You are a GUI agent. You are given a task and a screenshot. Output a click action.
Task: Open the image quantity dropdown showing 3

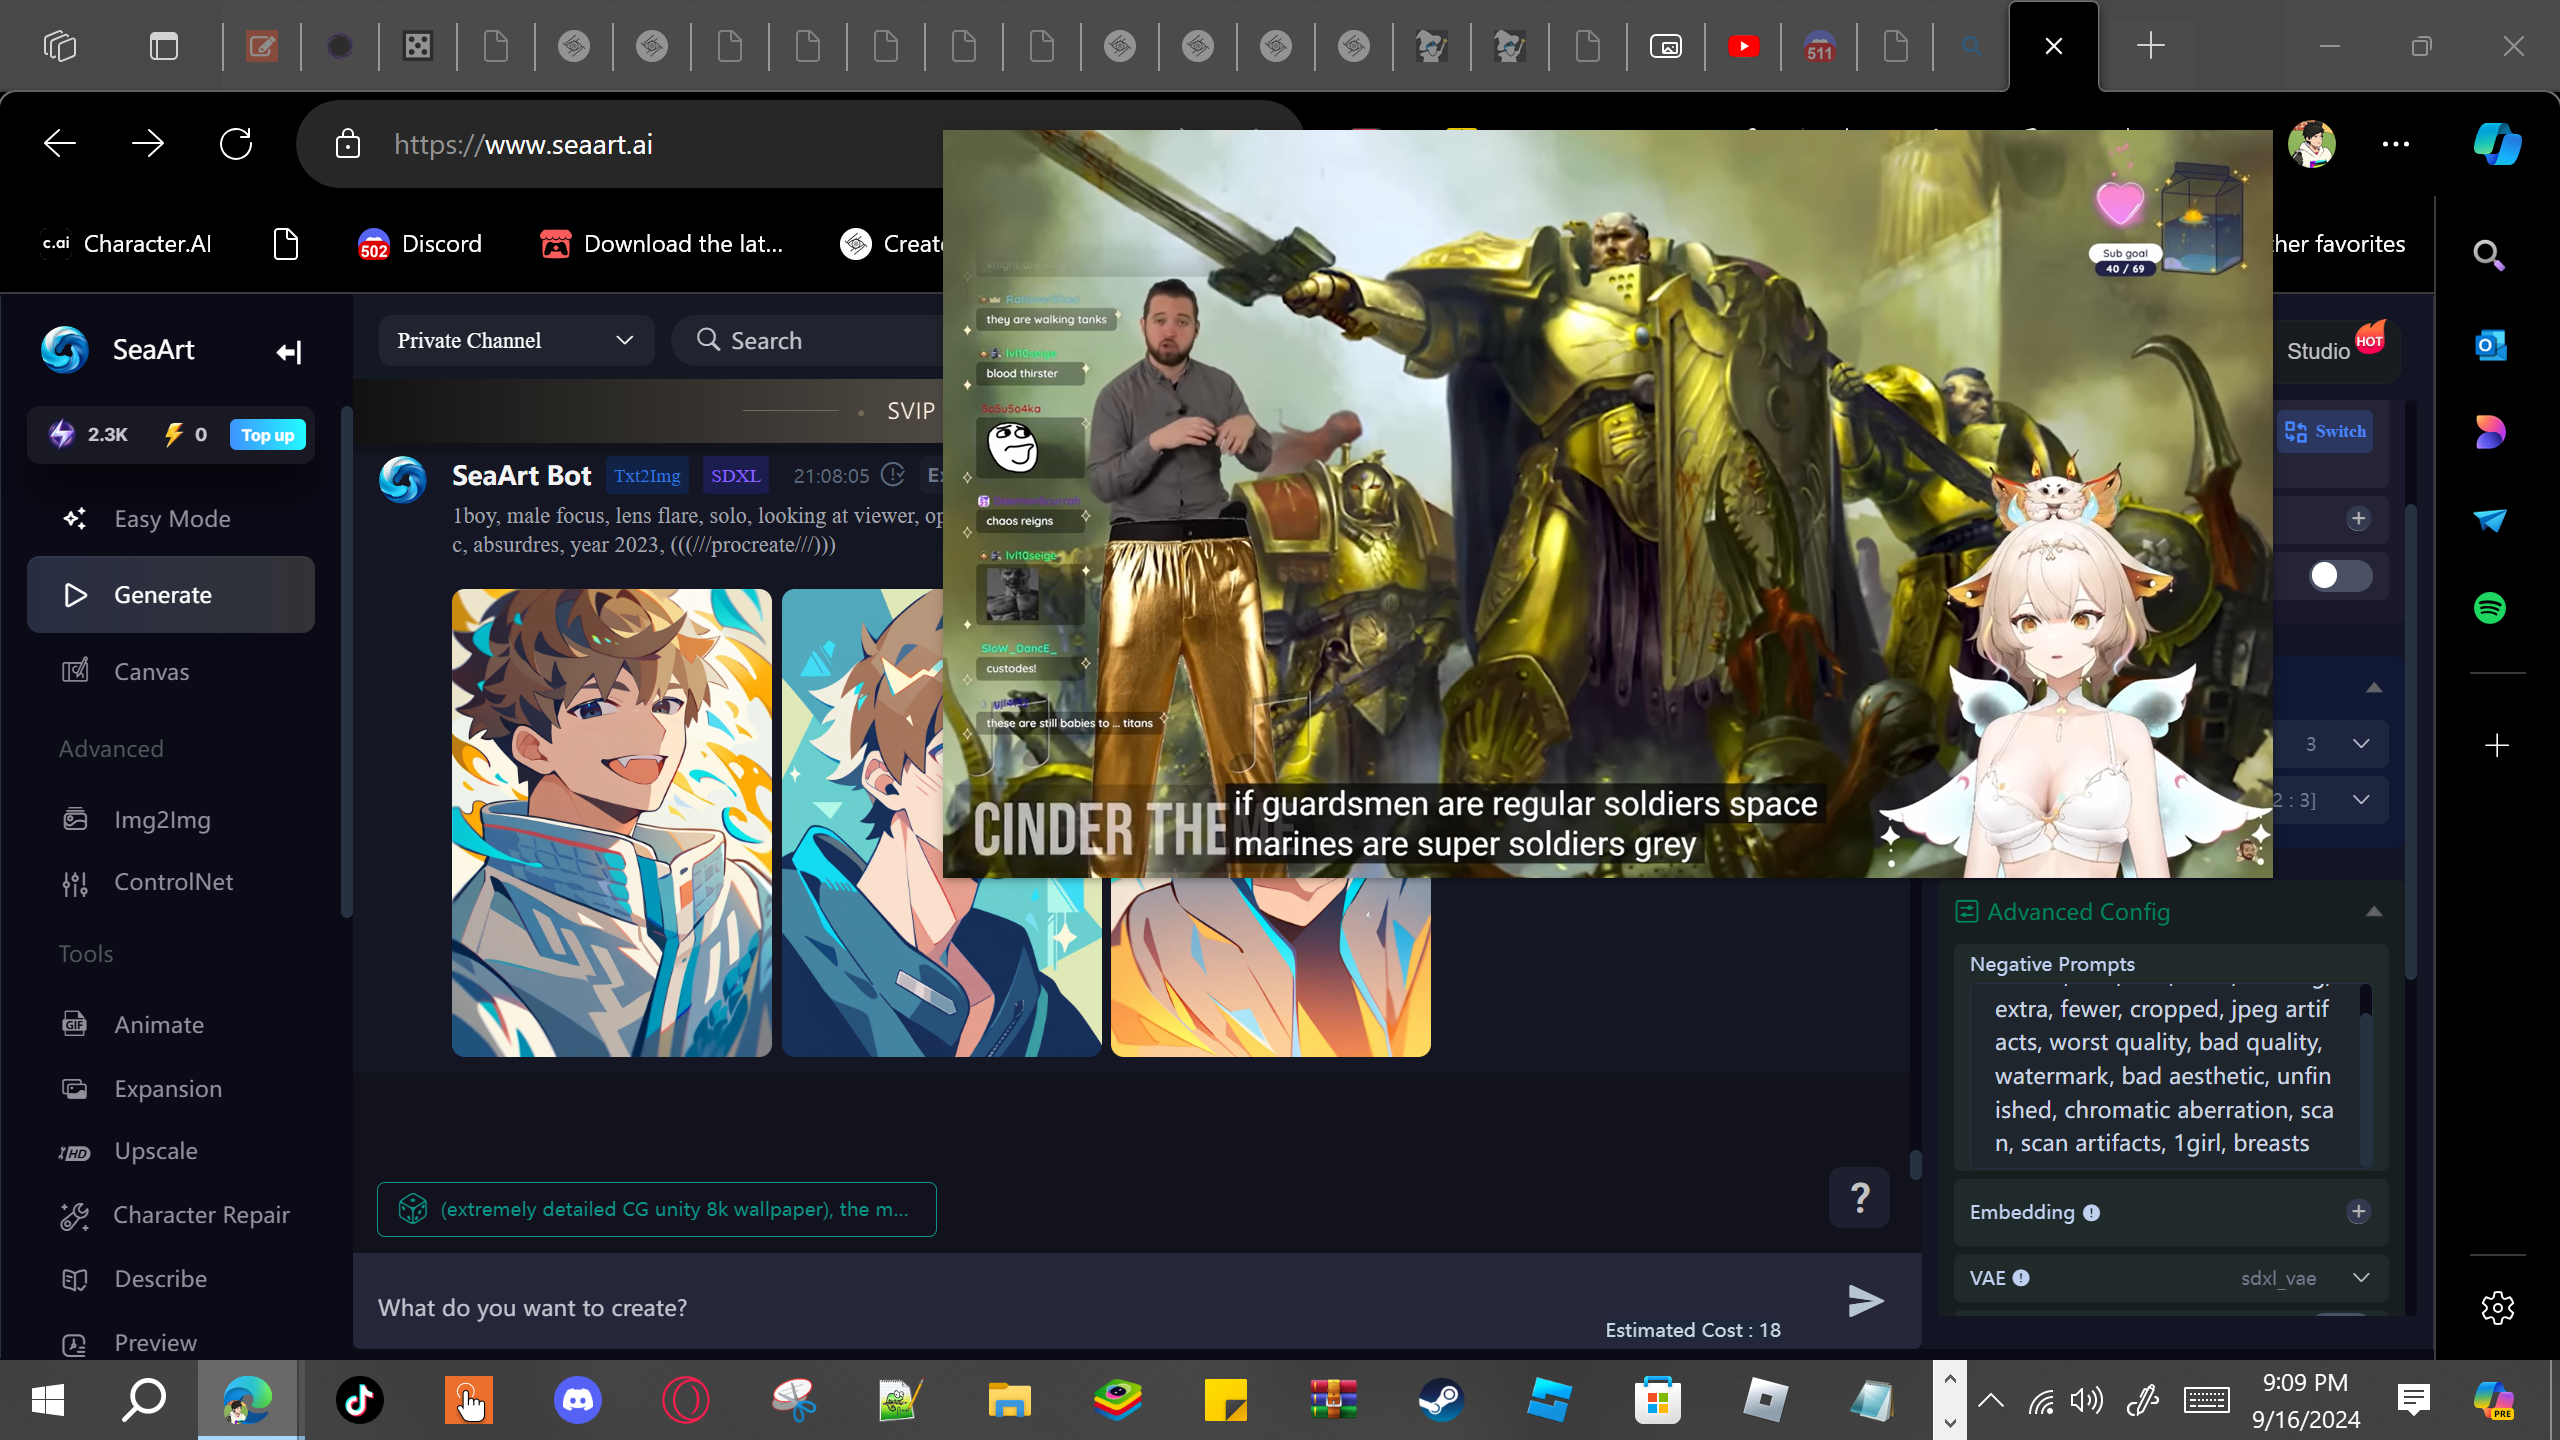(x=2332, y=743)
